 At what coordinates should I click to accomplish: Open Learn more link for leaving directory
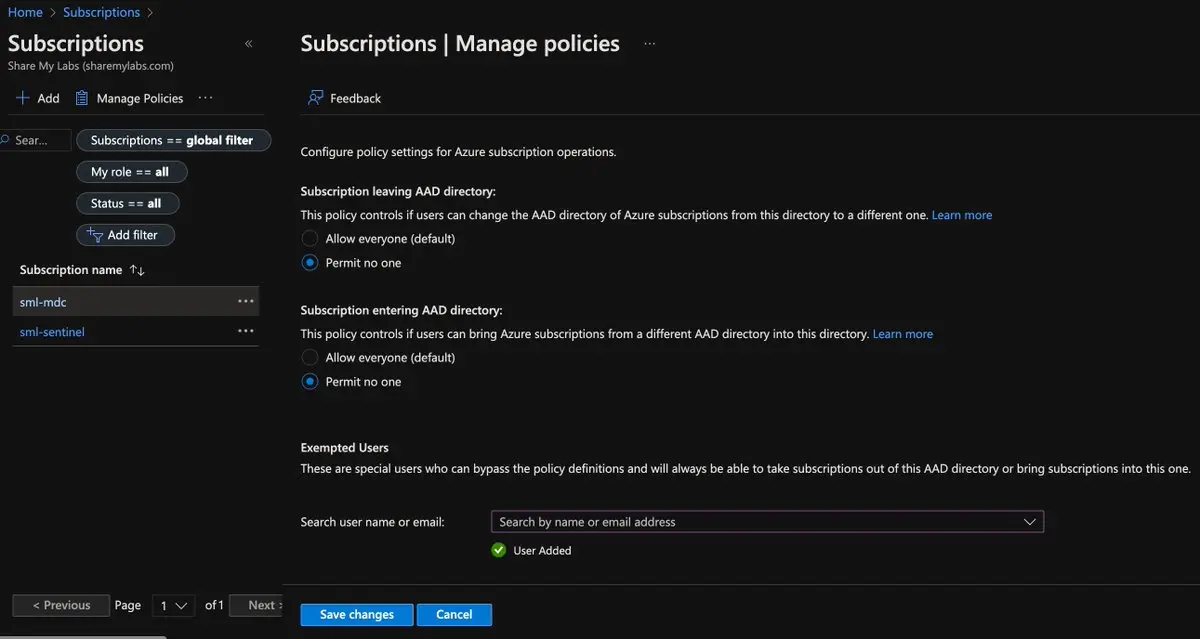click(961, 215)
